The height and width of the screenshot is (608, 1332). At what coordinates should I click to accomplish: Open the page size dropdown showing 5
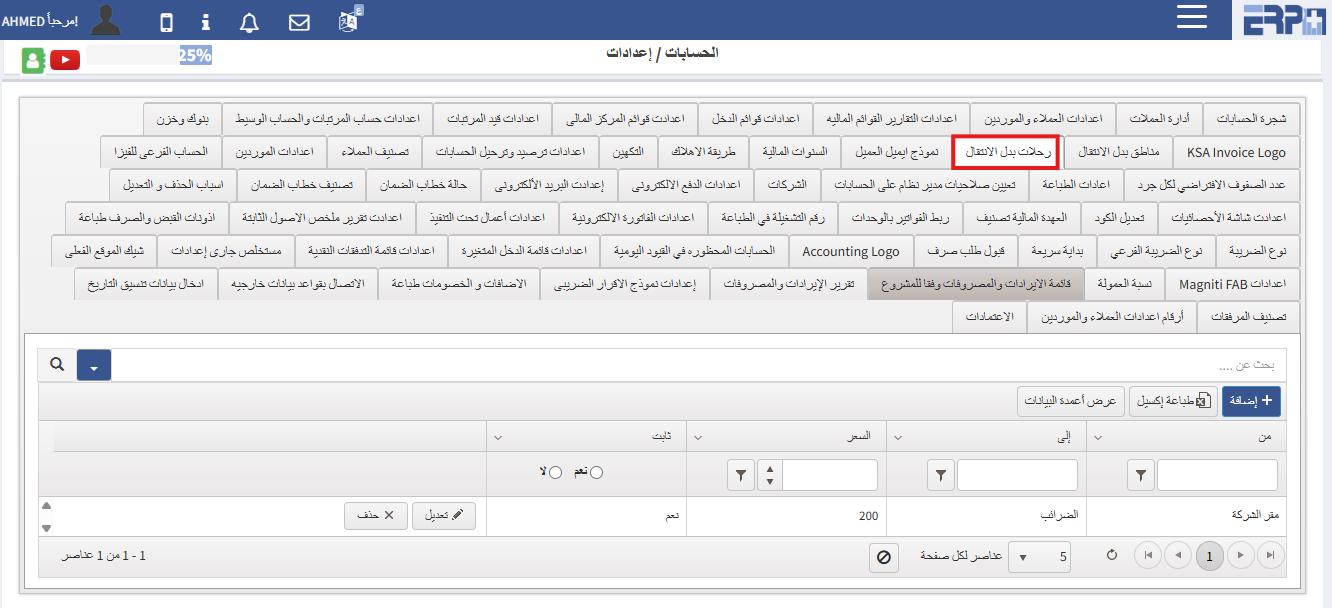pos(1038,554)
